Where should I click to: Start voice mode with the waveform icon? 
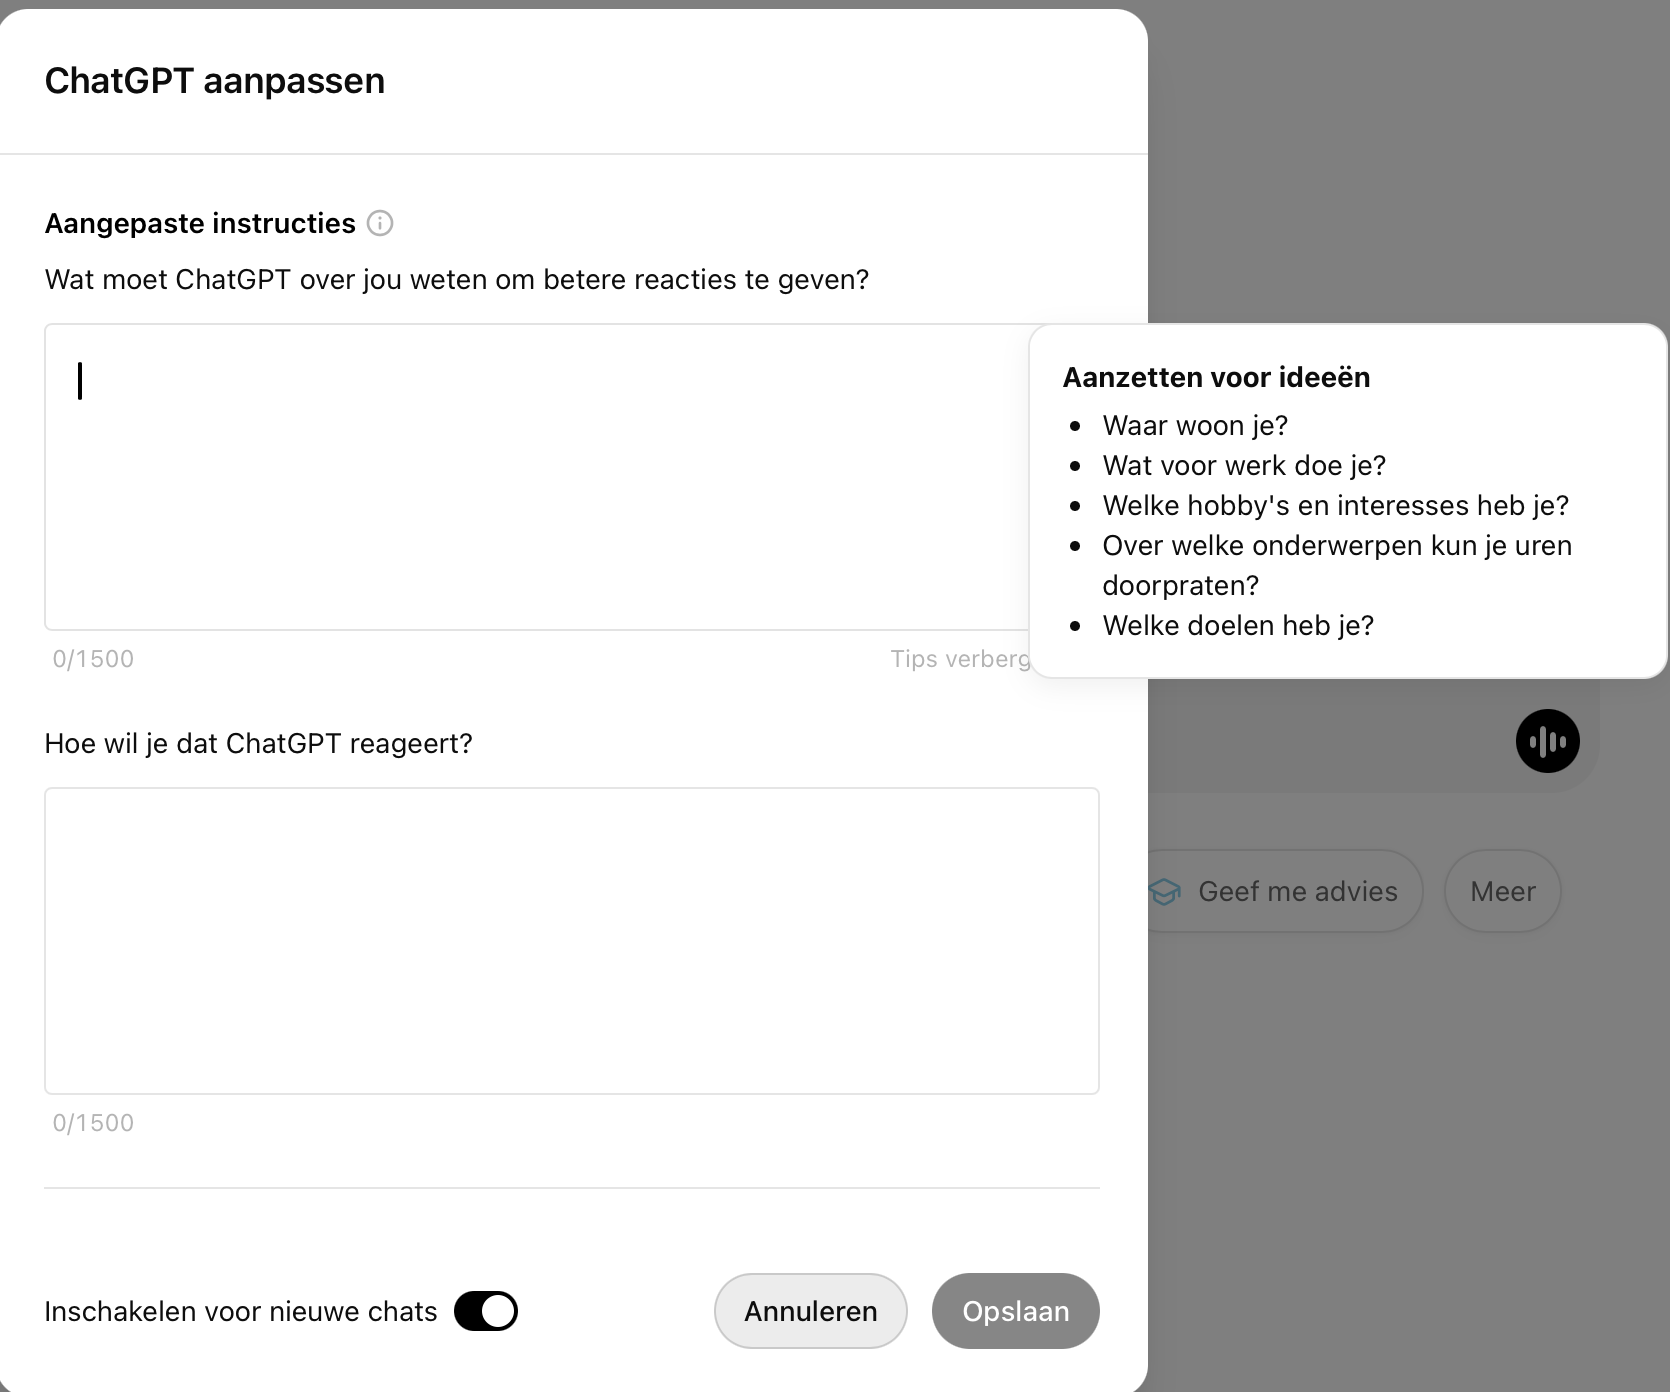[1548, 741]
